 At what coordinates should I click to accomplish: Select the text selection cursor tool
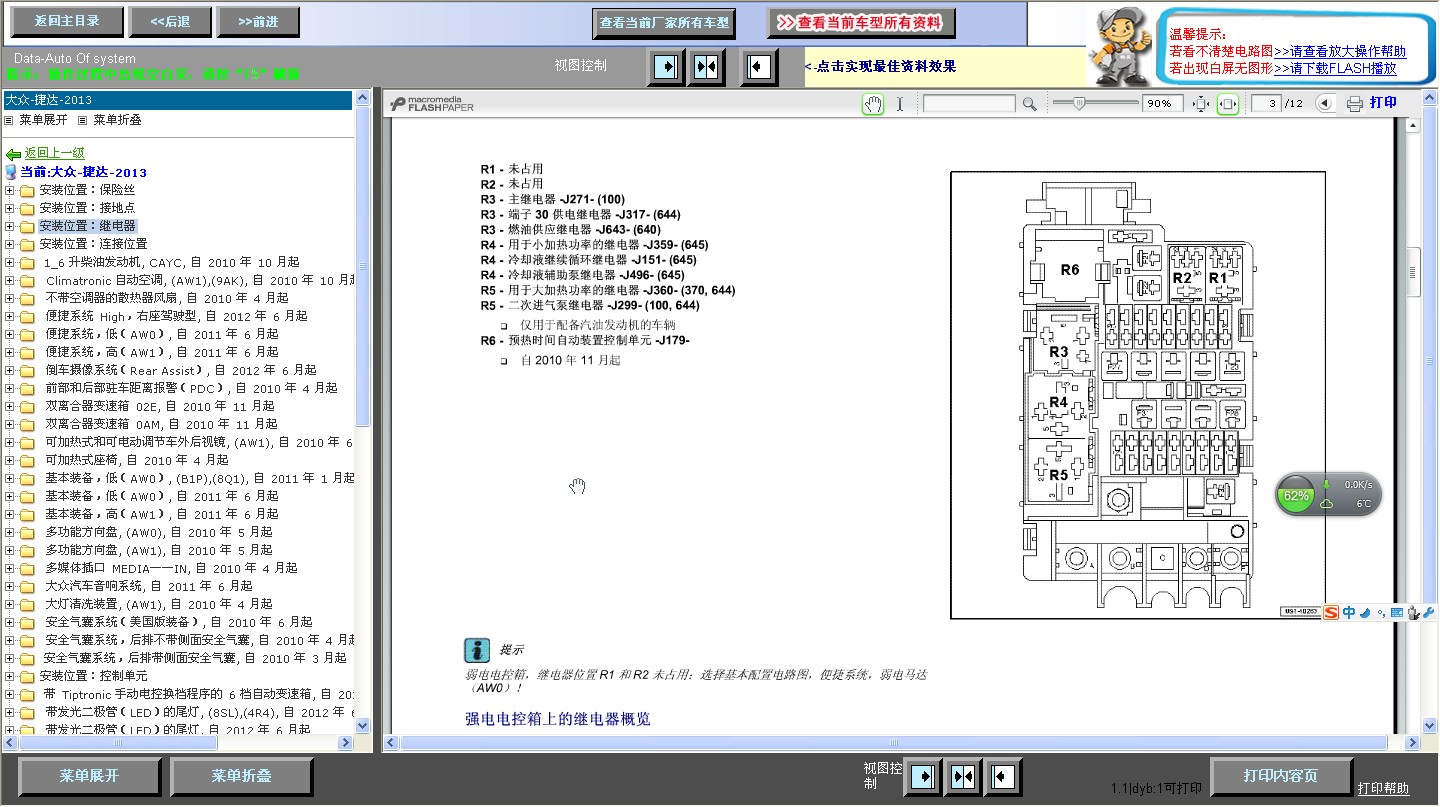pos(899,104)
